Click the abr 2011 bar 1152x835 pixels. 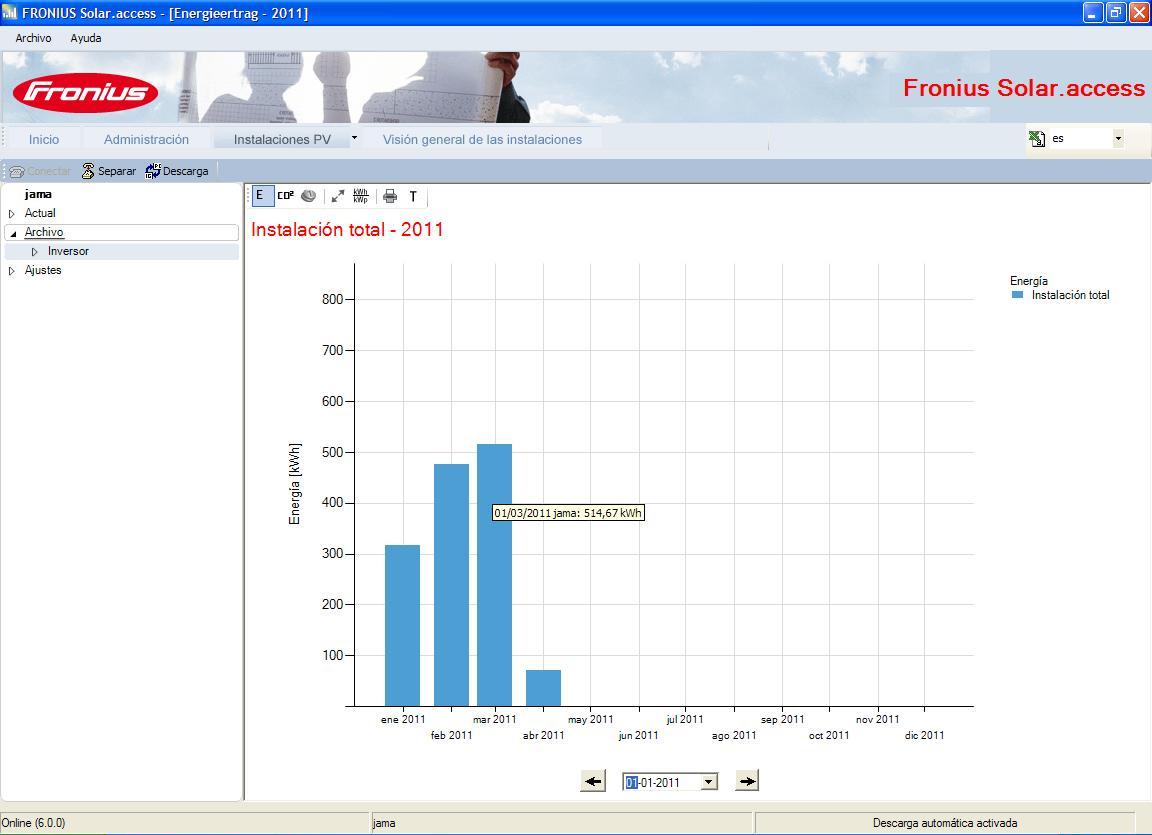pyautogui.click(x=544, y=688)
